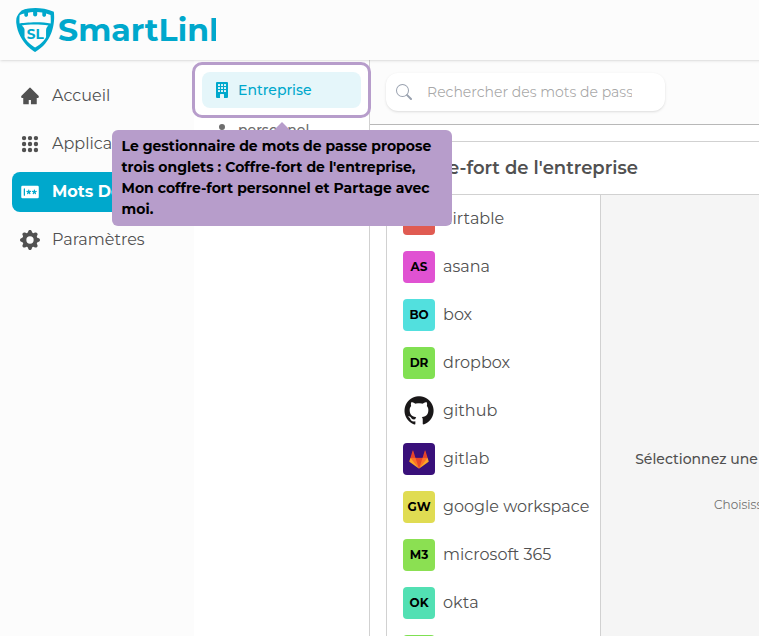Click the Applications grid icon
Viewport: 759px width, 636px height.
30,144
